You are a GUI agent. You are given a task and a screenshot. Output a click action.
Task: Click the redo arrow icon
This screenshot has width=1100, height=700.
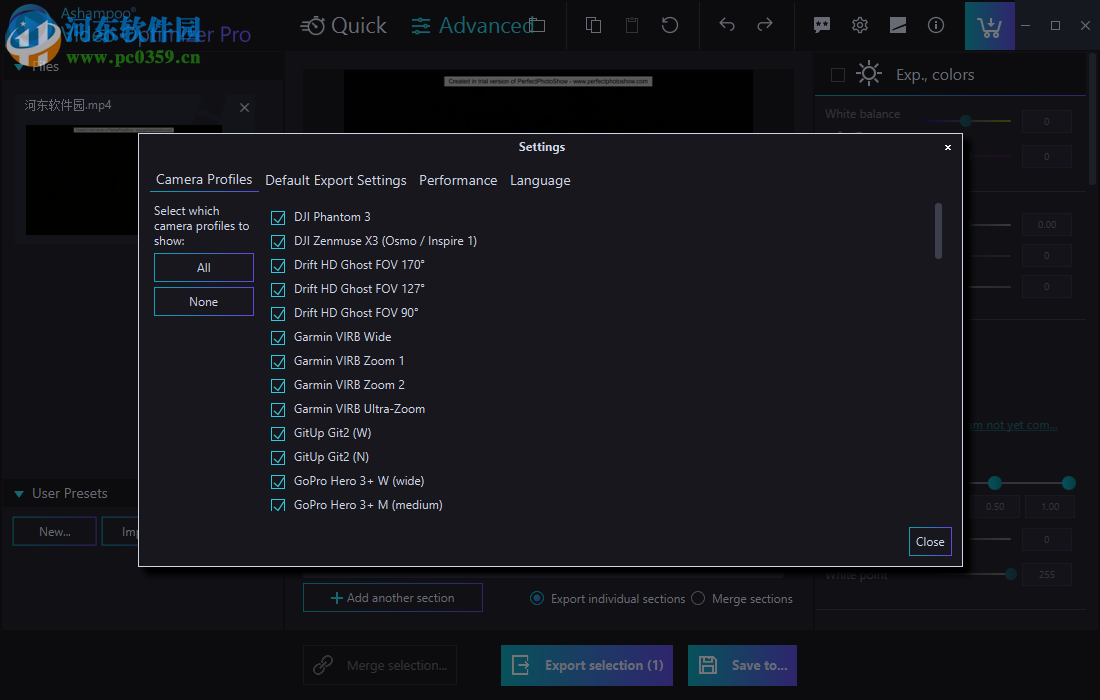pos(766,25)
